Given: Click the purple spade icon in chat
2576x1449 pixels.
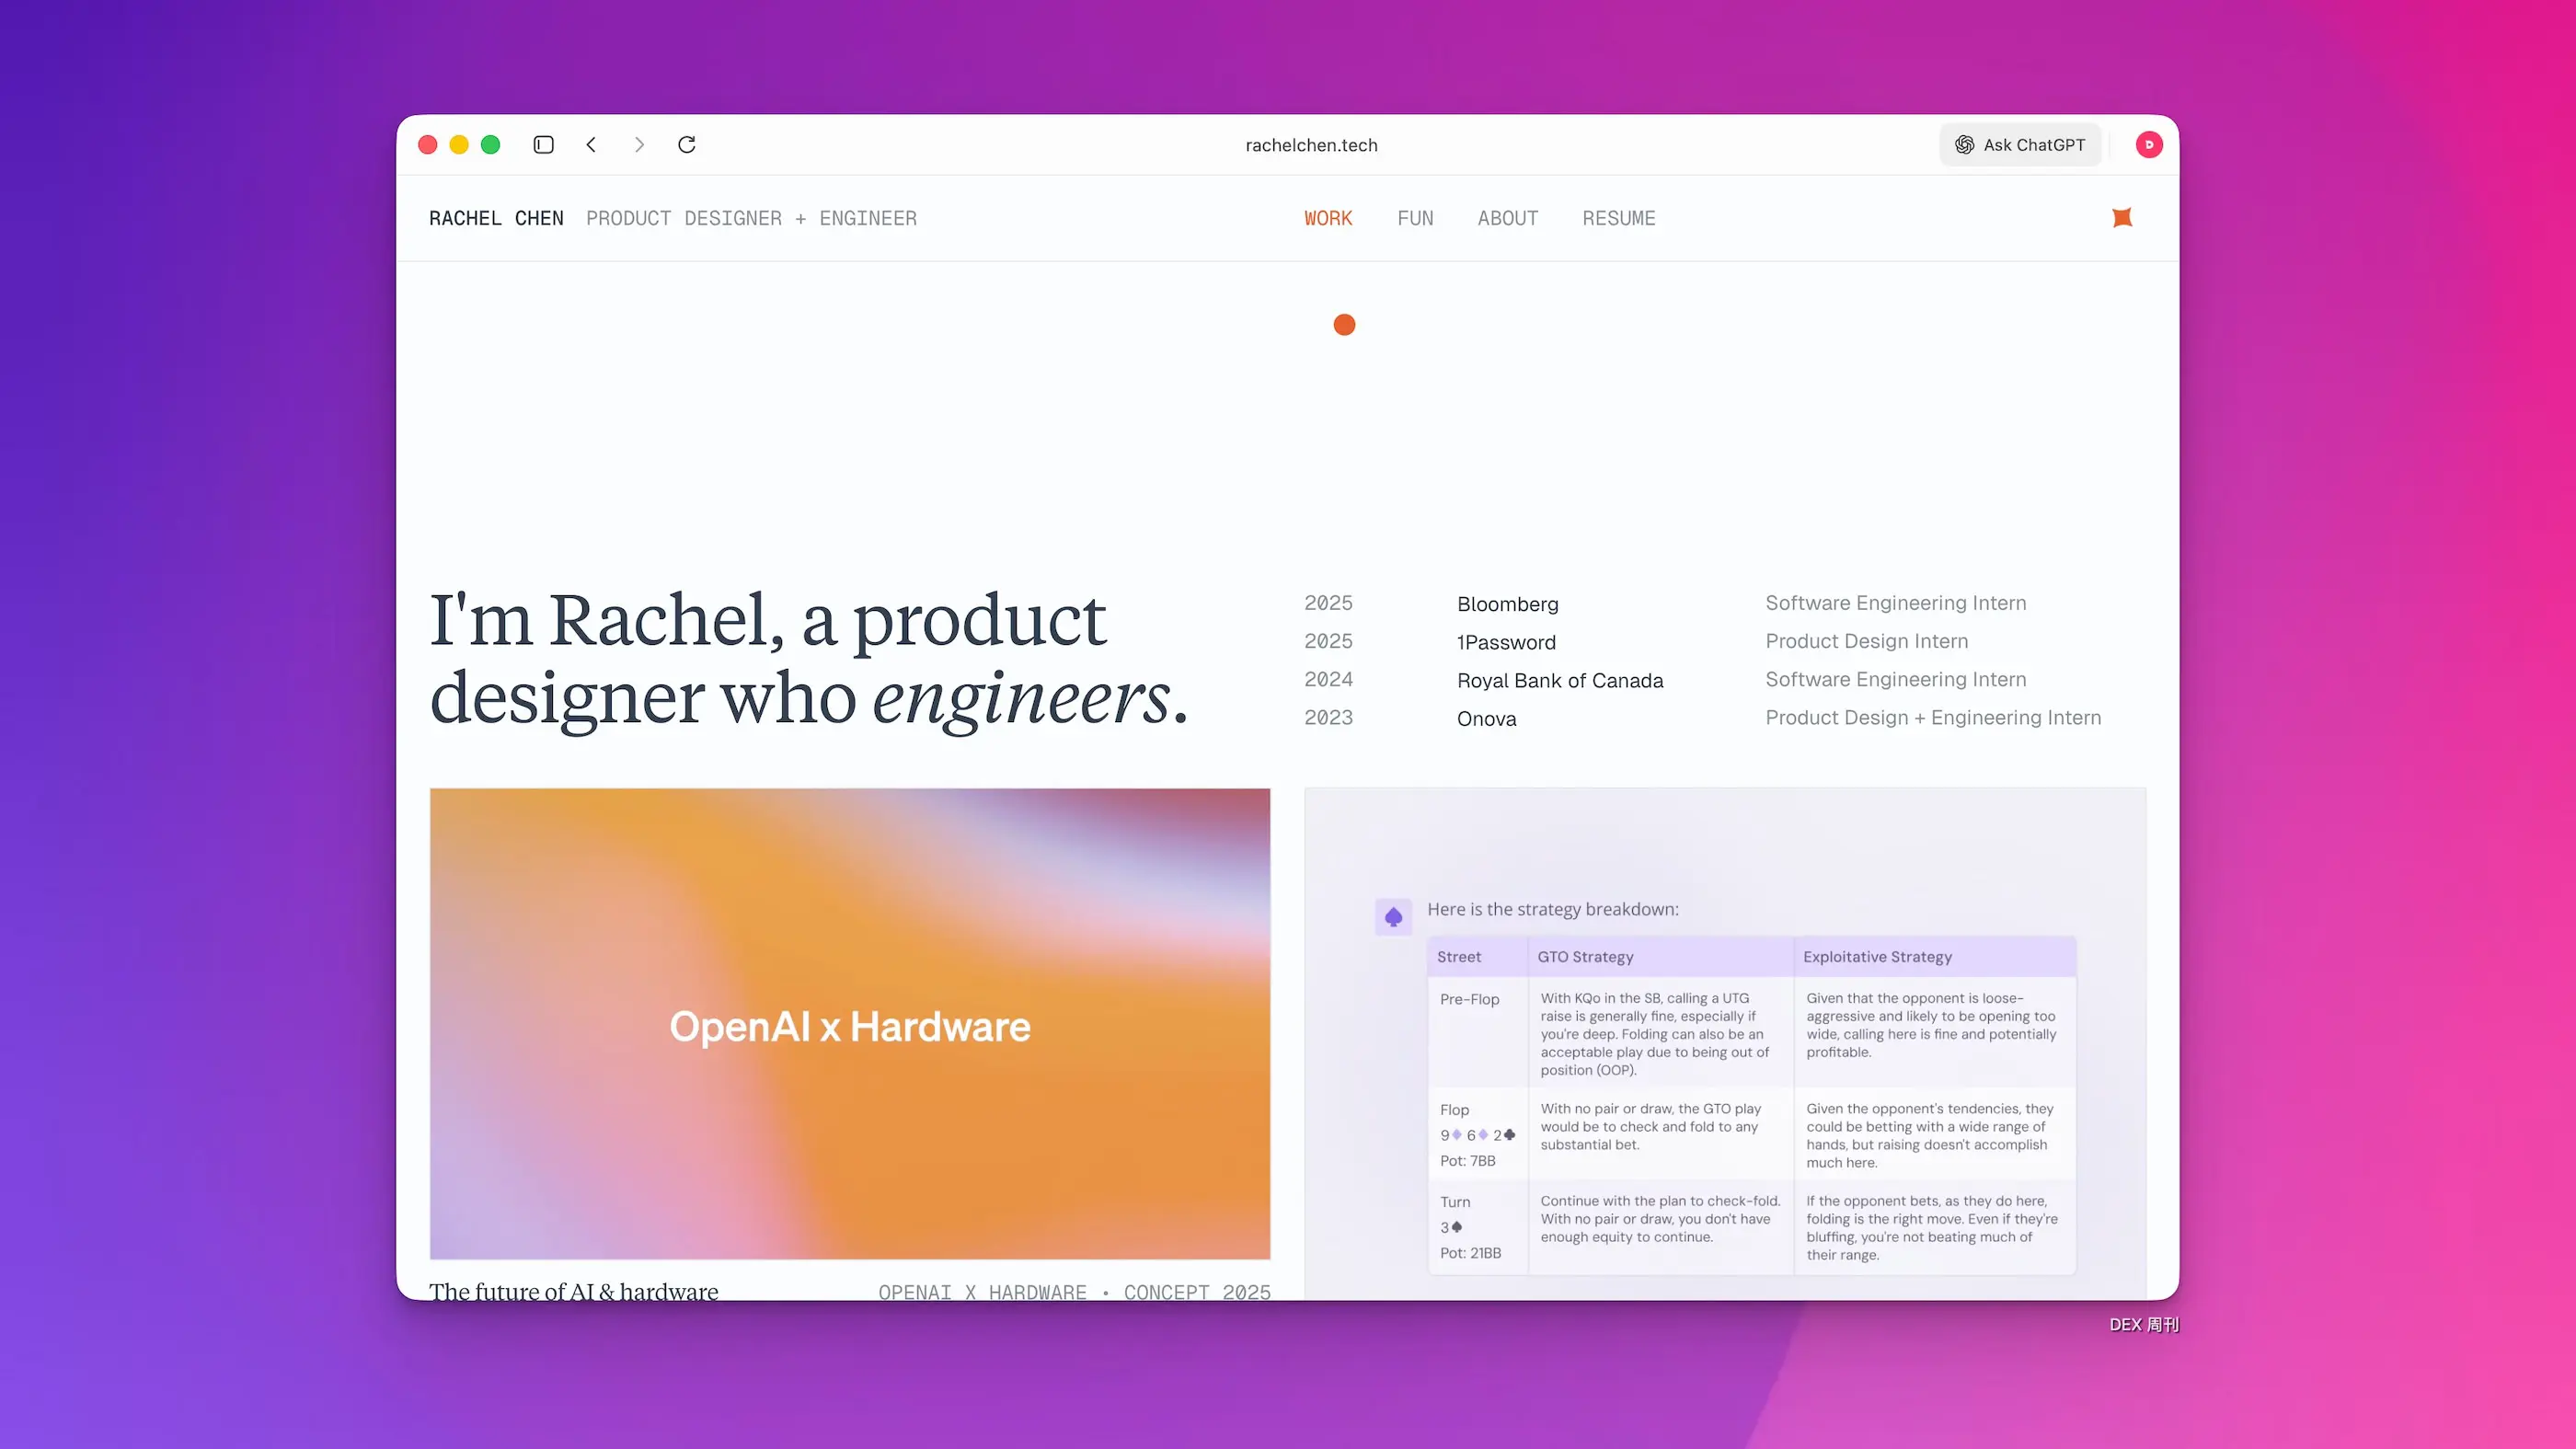Looking at the screenshot, I should 1393,917.
